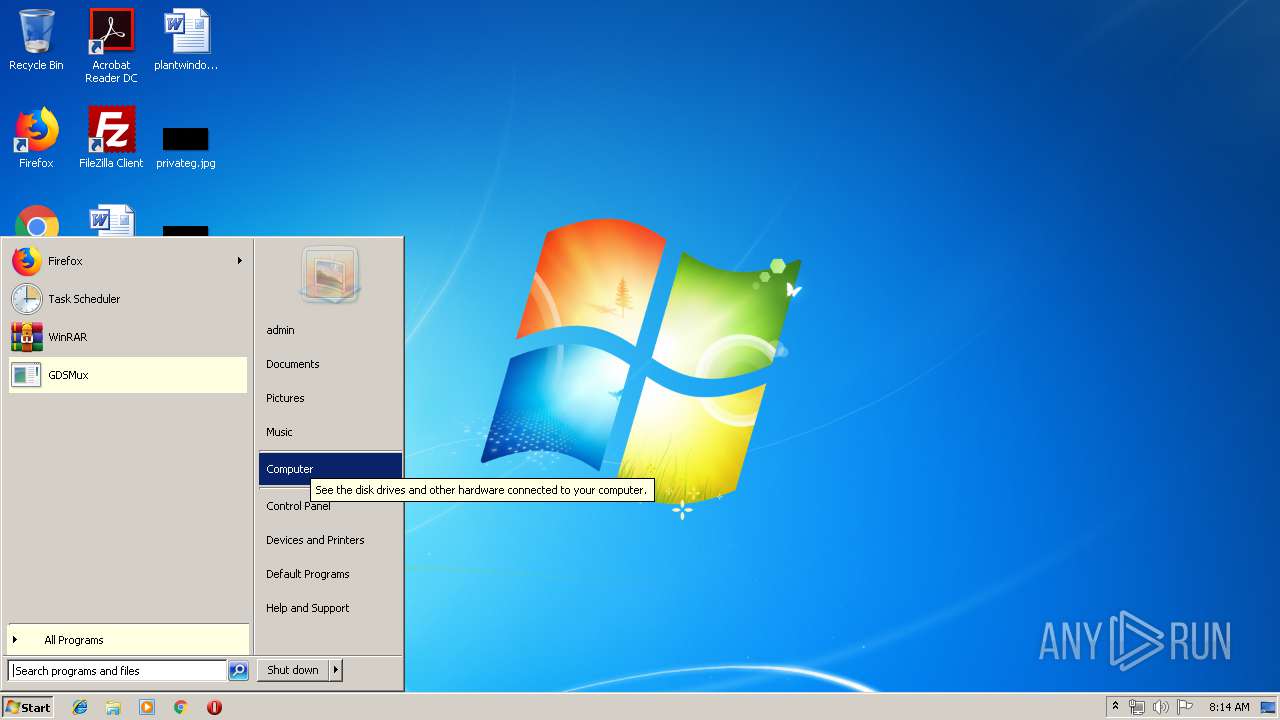
Task: Select privateg.jpg file on desktop
Action: click(186, 146)
